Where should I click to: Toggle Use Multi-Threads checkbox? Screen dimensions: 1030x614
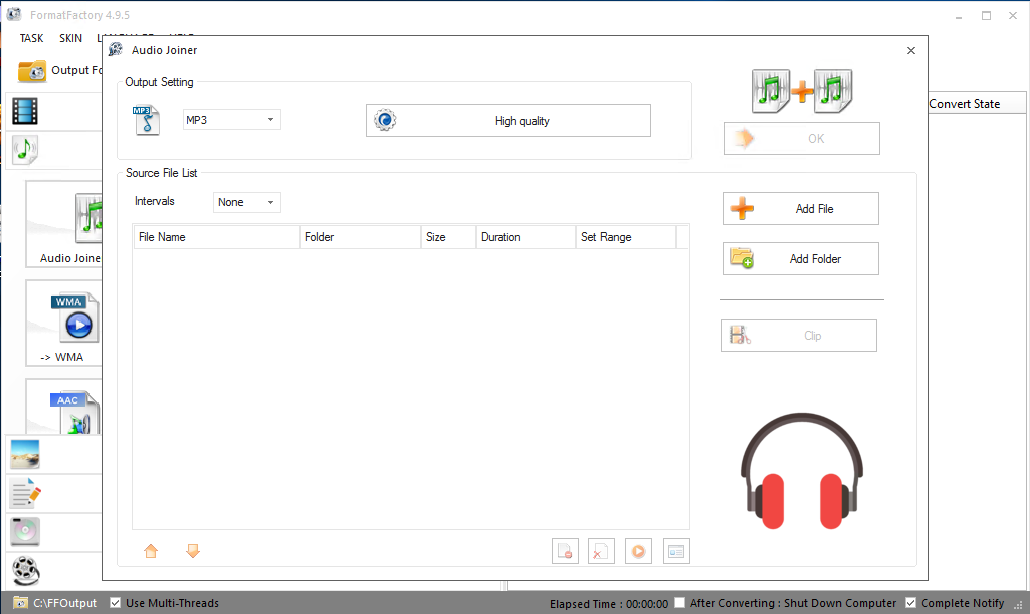pyautogui.click(x=116, y=603)
